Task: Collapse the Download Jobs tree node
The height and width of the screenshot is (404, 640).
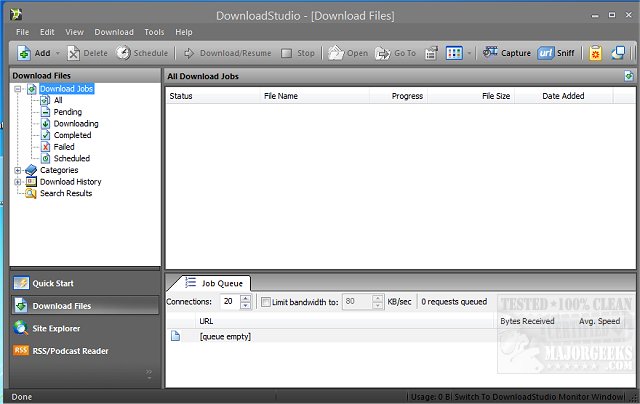Action: pos(18,89)
